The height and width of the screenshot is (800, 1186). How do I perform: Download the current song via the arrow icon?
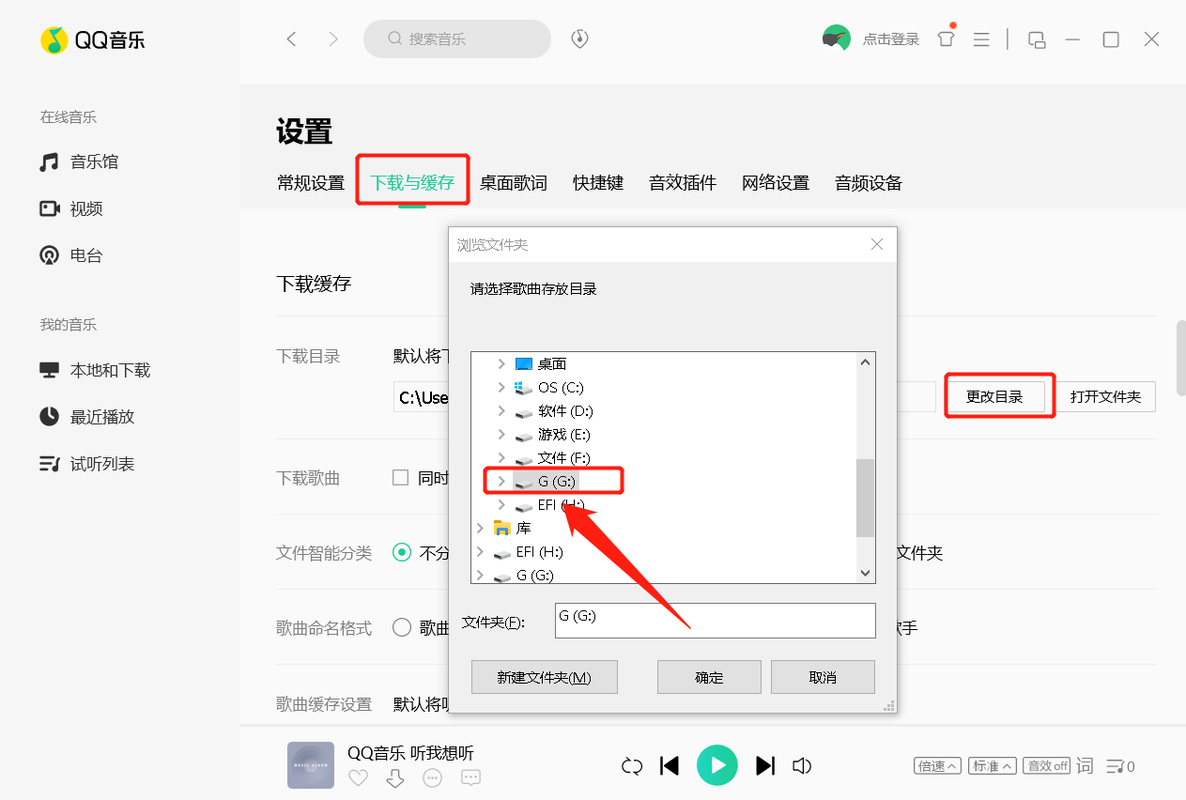click(395, 777)
